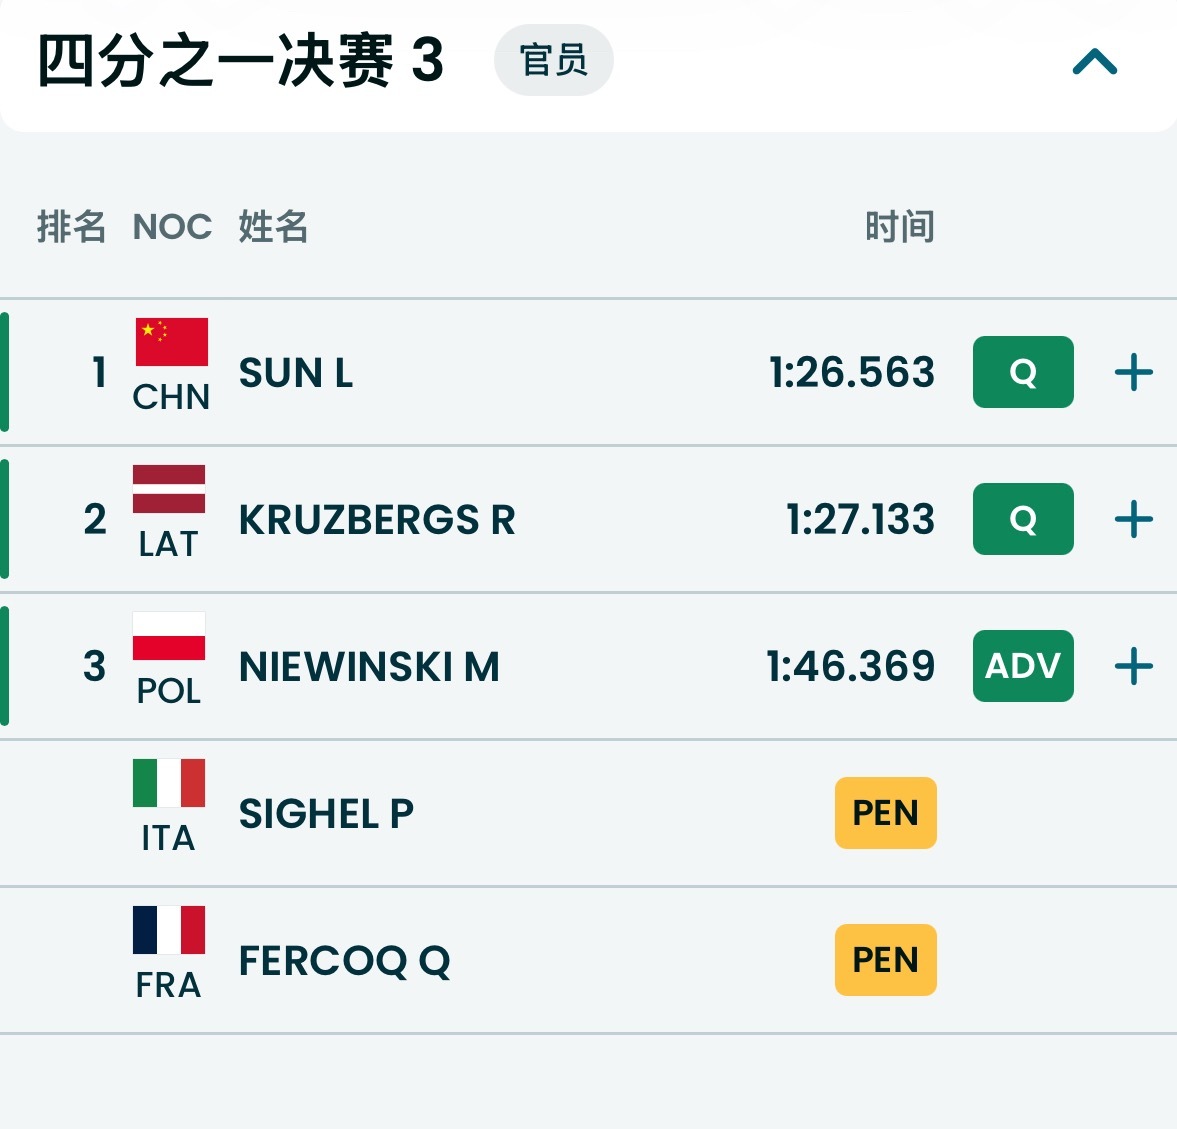This screenshot has width=1177, height=1129.
Task: Click the 时间 column header
Action: [x=899, y=227]
